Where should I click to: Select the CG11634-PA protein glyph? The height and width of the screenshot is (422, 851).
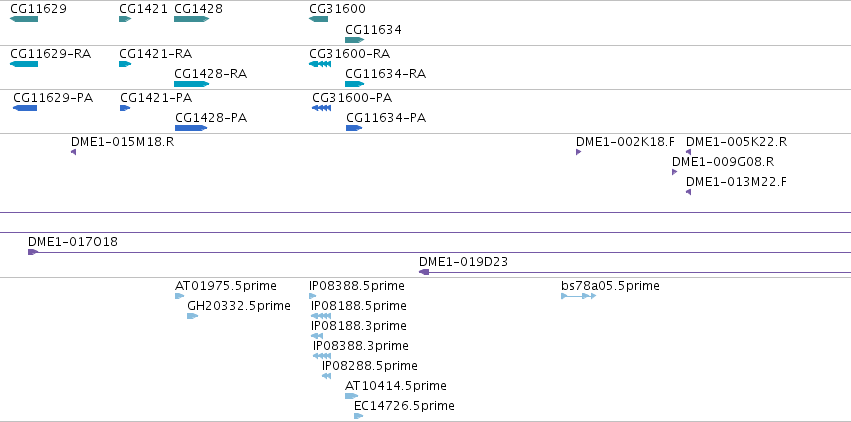pyautogui.click(x=354, y=128)
